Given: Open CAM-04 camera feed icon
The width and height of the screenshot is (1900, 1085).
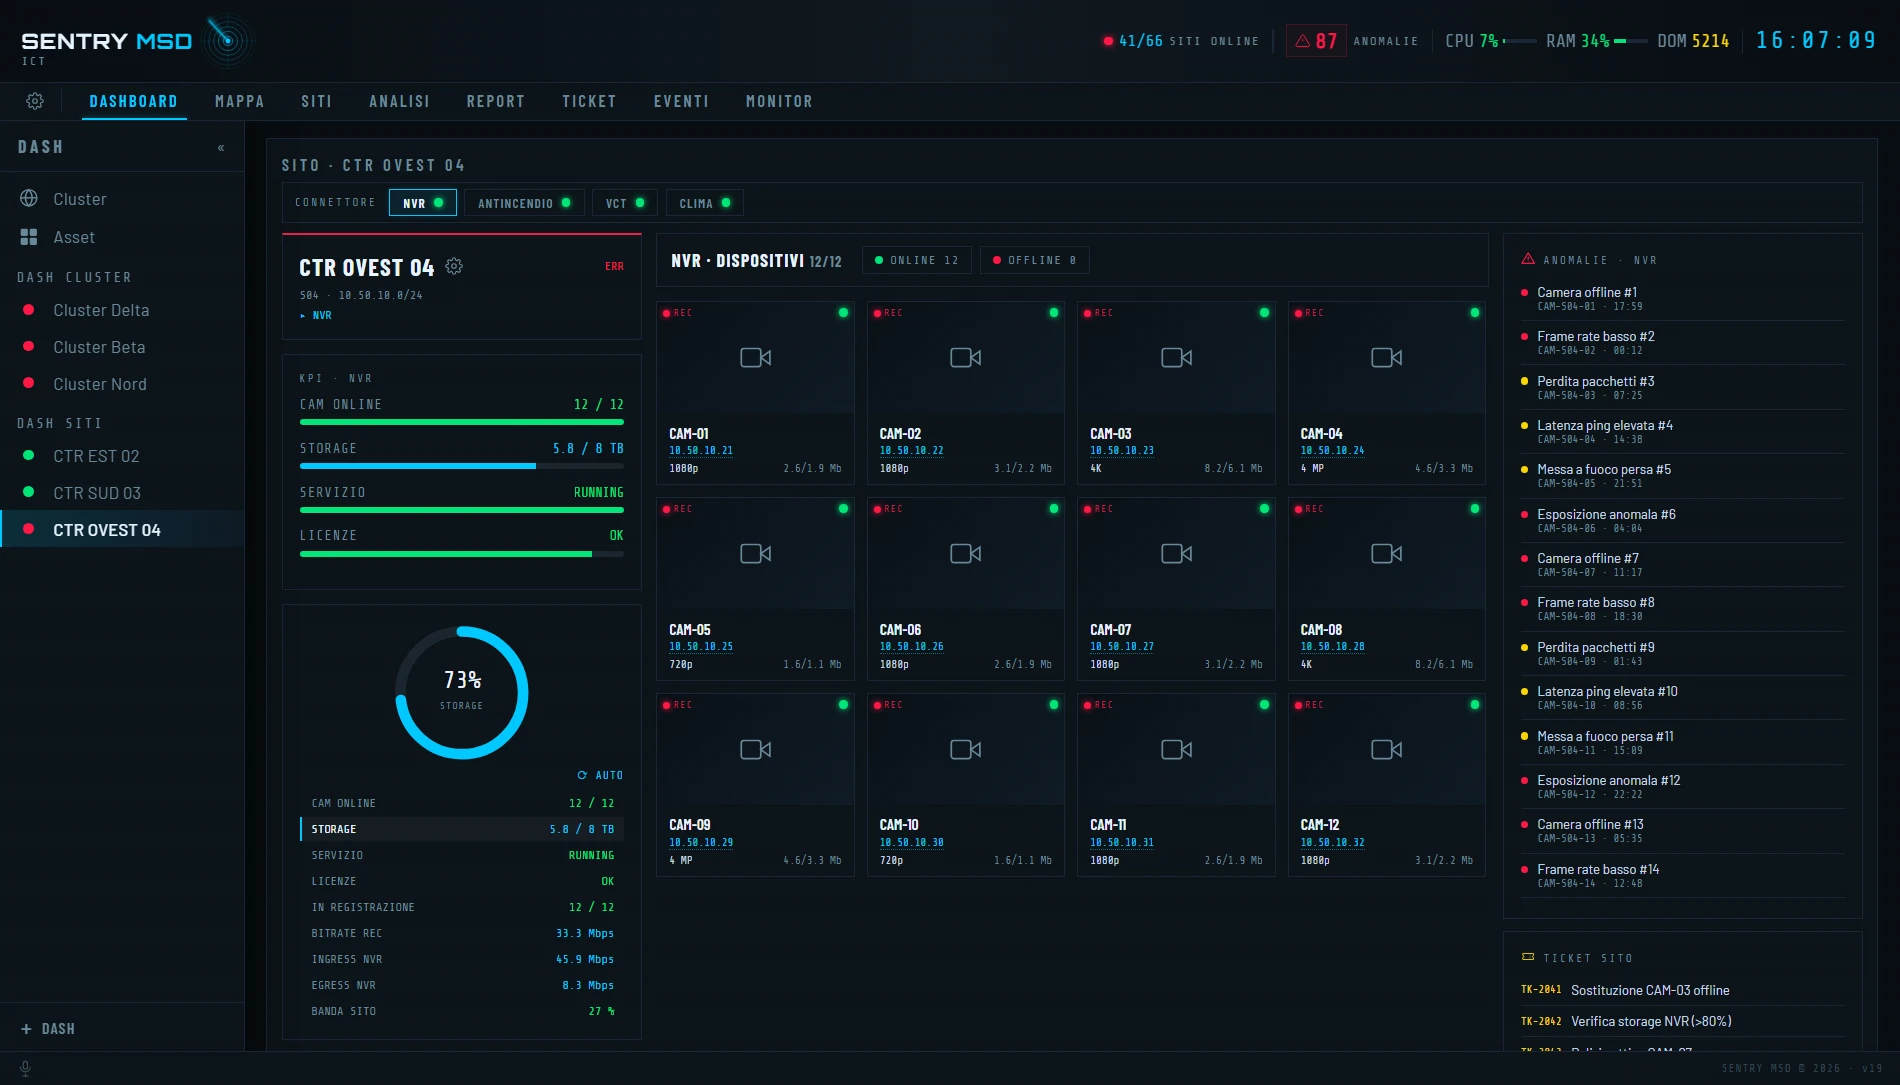Looking at the screenshot, I should point(1386,357).
